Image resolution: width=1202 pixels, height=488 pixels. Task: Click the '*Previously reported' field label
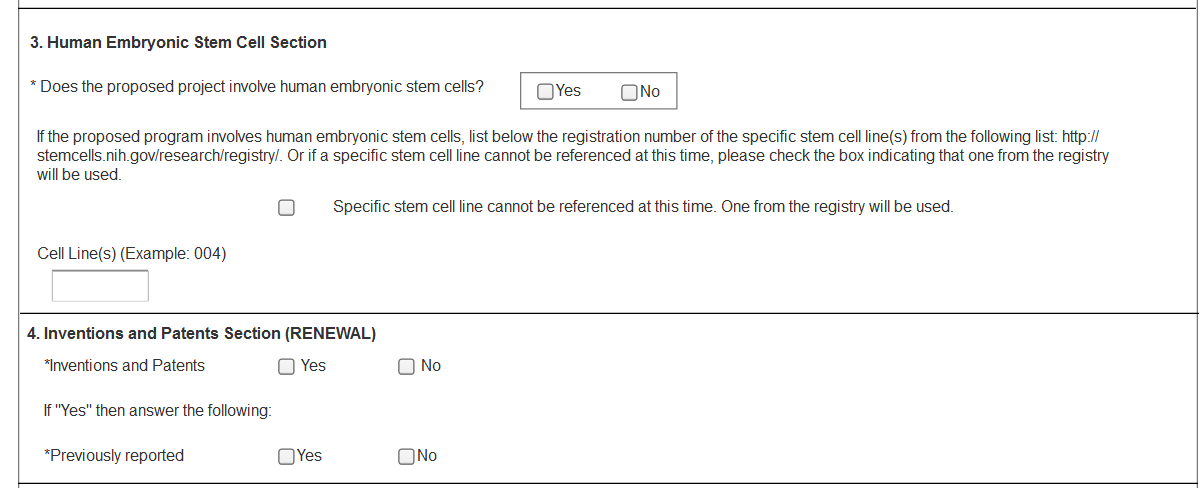coord(115,456)
